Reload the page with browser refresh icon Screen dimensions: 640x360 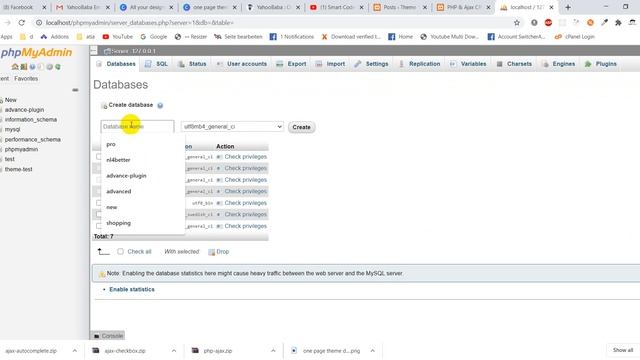[22, 23]
